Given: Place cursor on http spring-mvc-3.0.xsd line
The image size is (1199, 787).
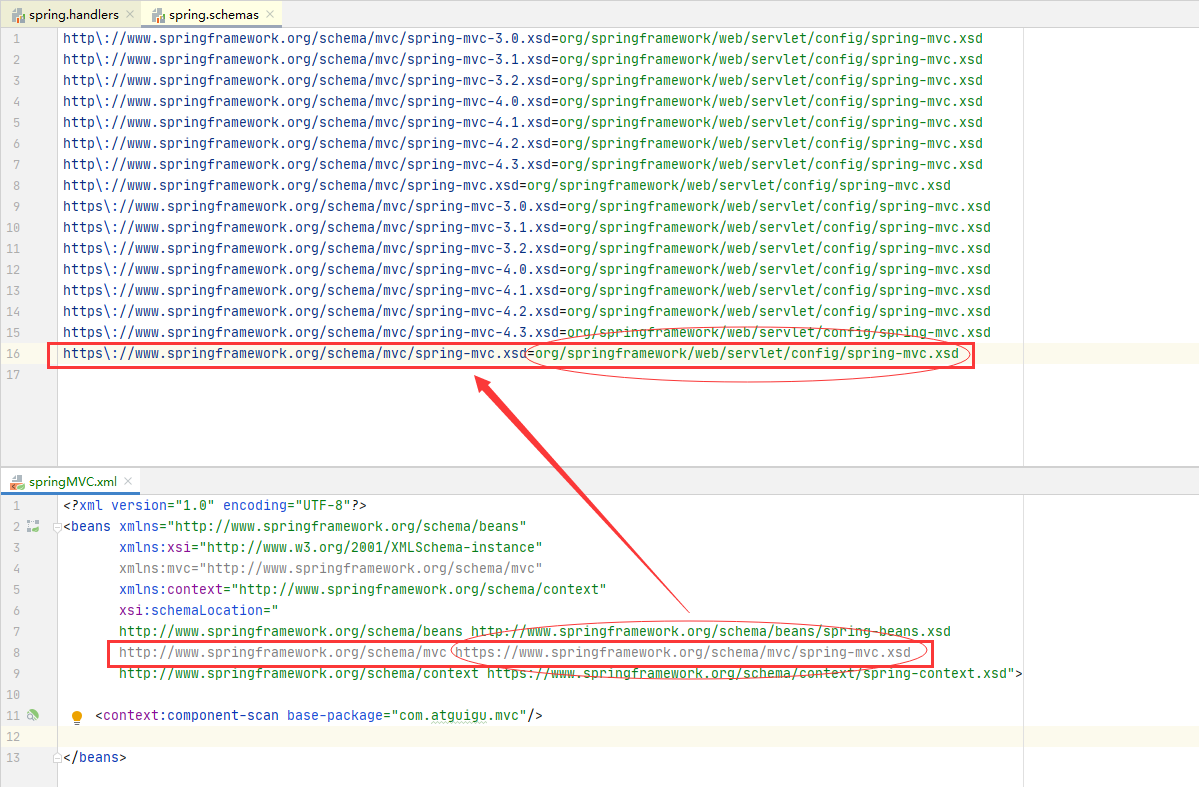Looking at the screenshot, I should pyautogui.click(x=523, y=38).
